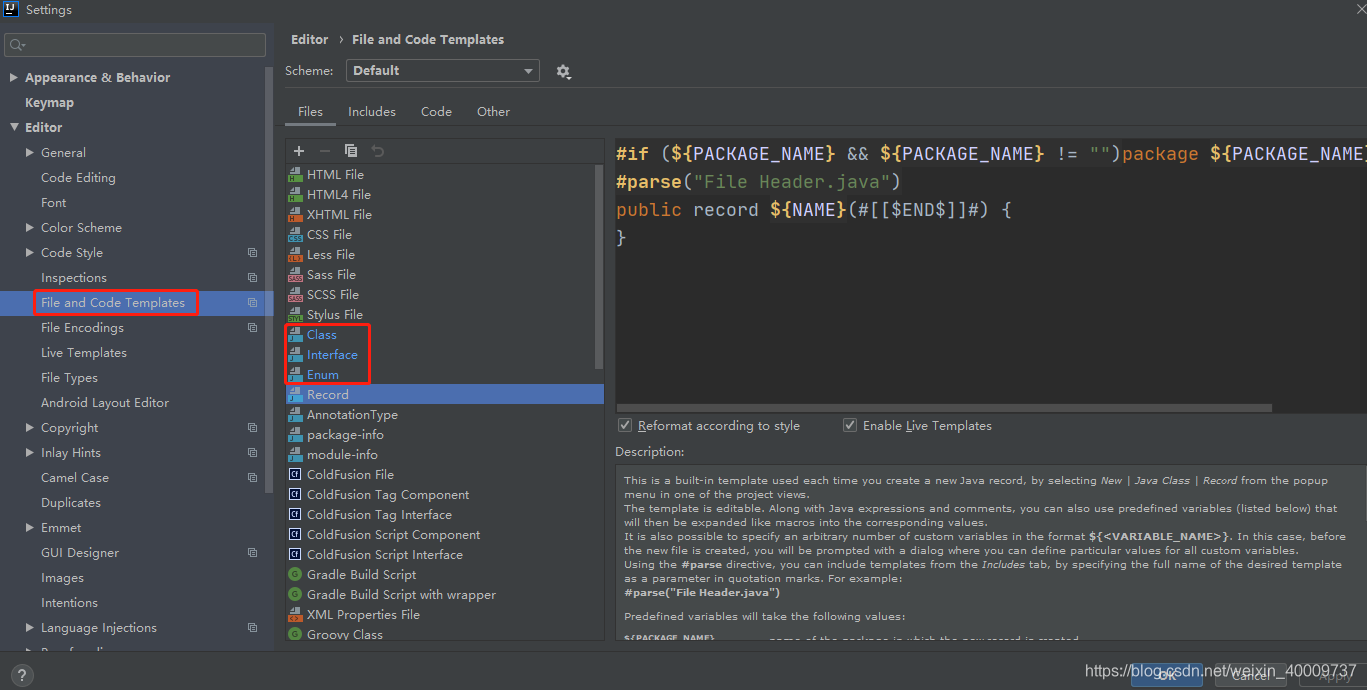Click the template list vertical scrollbar

pyautogui.click(x=599, y=267)
